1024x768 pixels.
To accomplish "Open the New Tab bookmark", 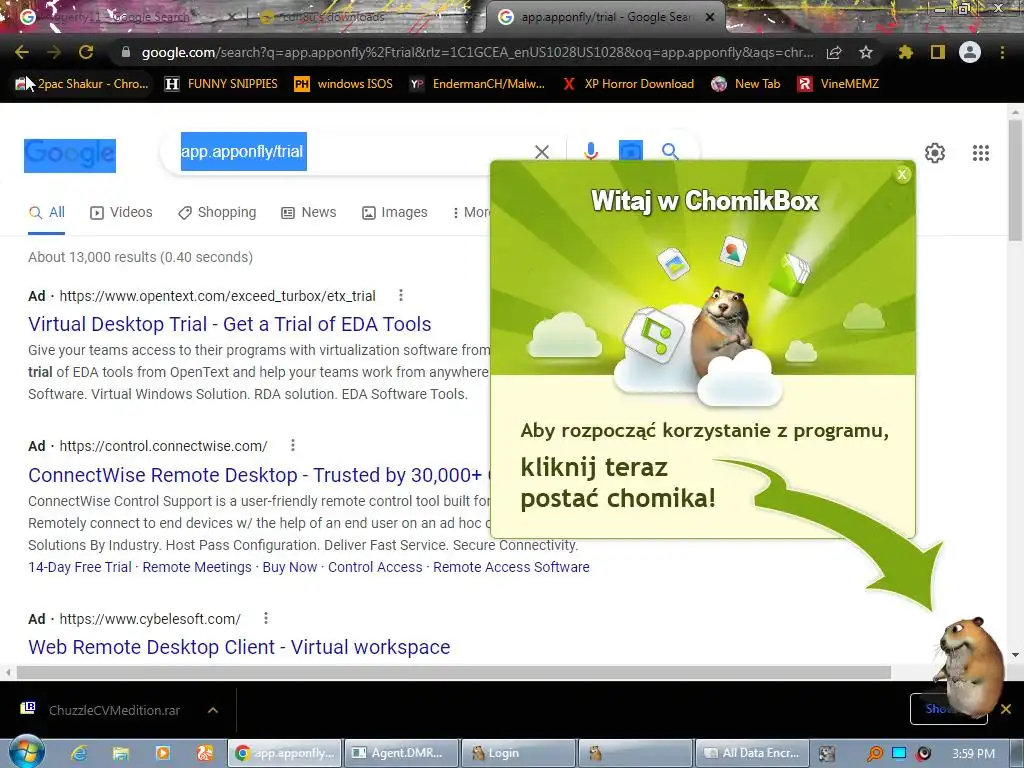I will pos(746,84).
